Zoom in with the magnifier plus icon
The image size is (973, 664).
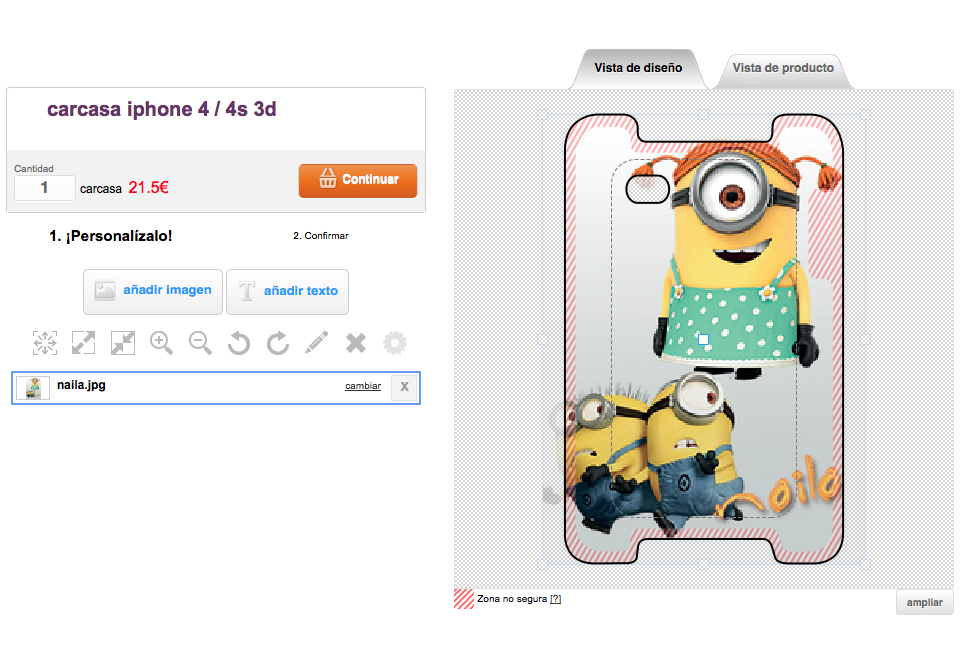161,343
